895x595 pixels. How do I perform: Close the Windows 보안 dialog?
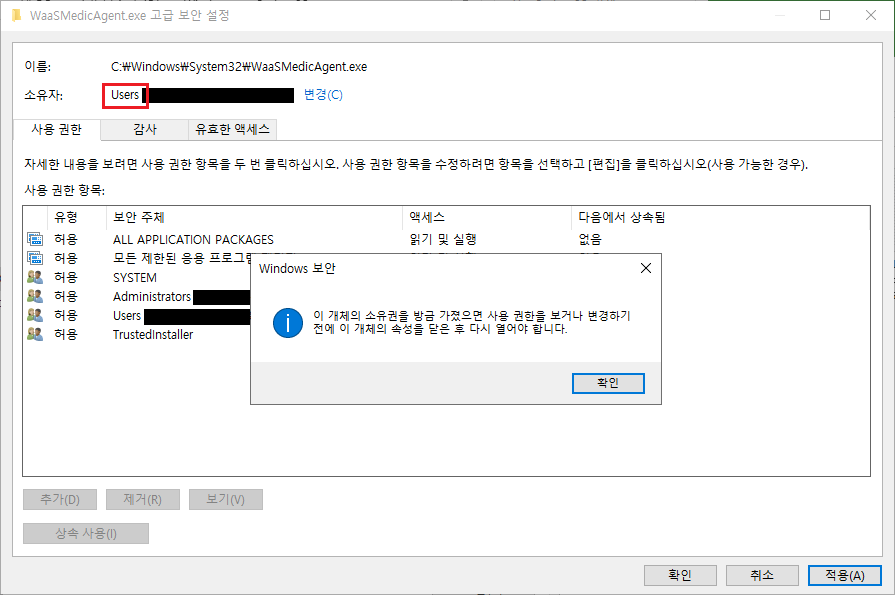click(x=646, y=268)
